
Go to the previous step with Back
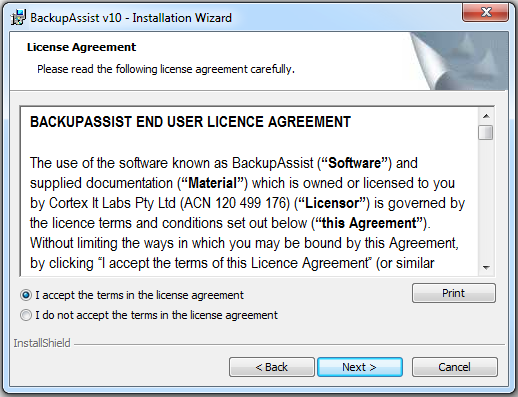(x=272, y=367)
